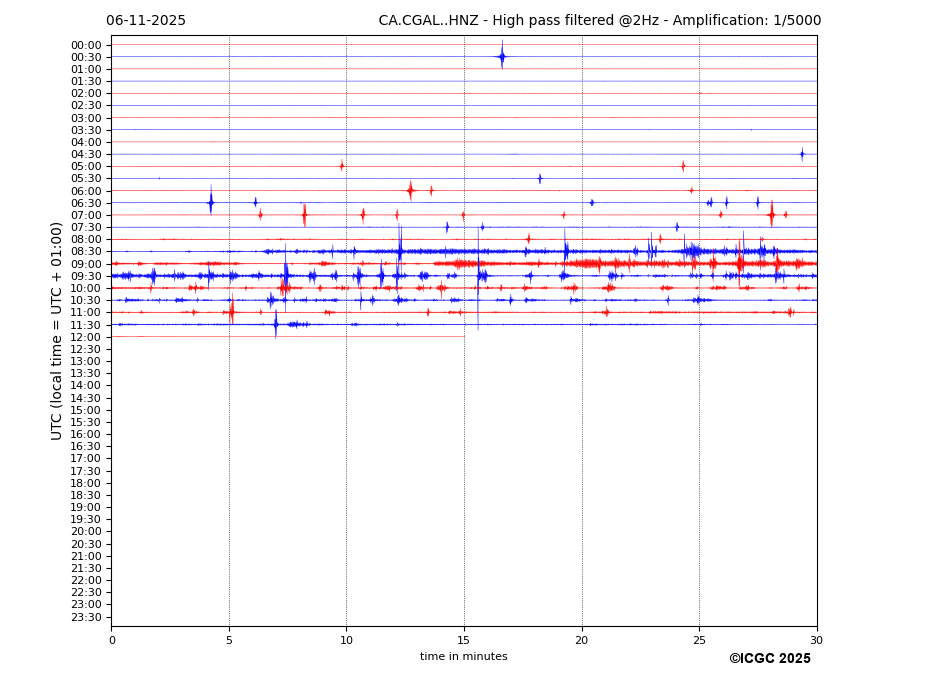Click the "time in minutes" axis label
This screenshot has width=927, height=696.
coord(463,657)
